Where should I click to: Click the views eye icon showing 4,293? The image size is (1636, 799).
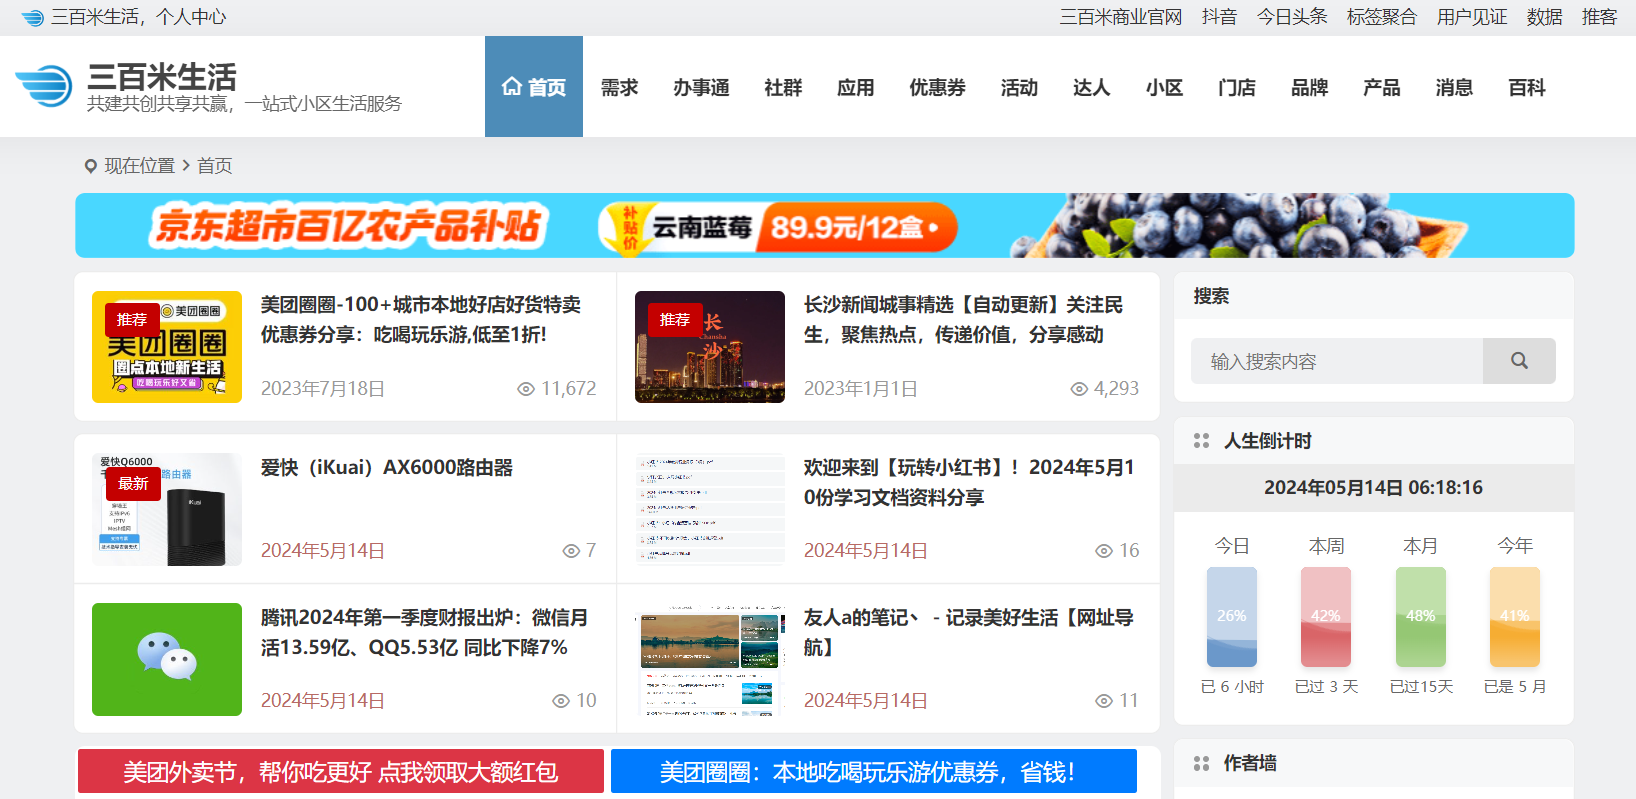(1079, 389)
